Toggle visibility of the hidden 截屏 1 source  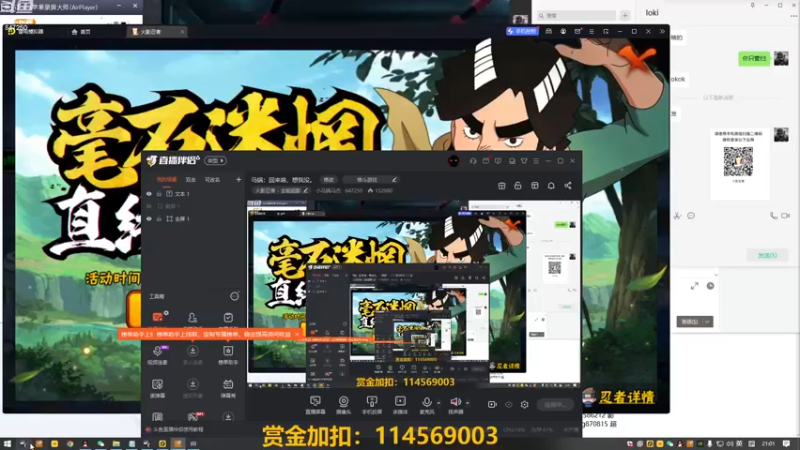[x=149, y=206]
